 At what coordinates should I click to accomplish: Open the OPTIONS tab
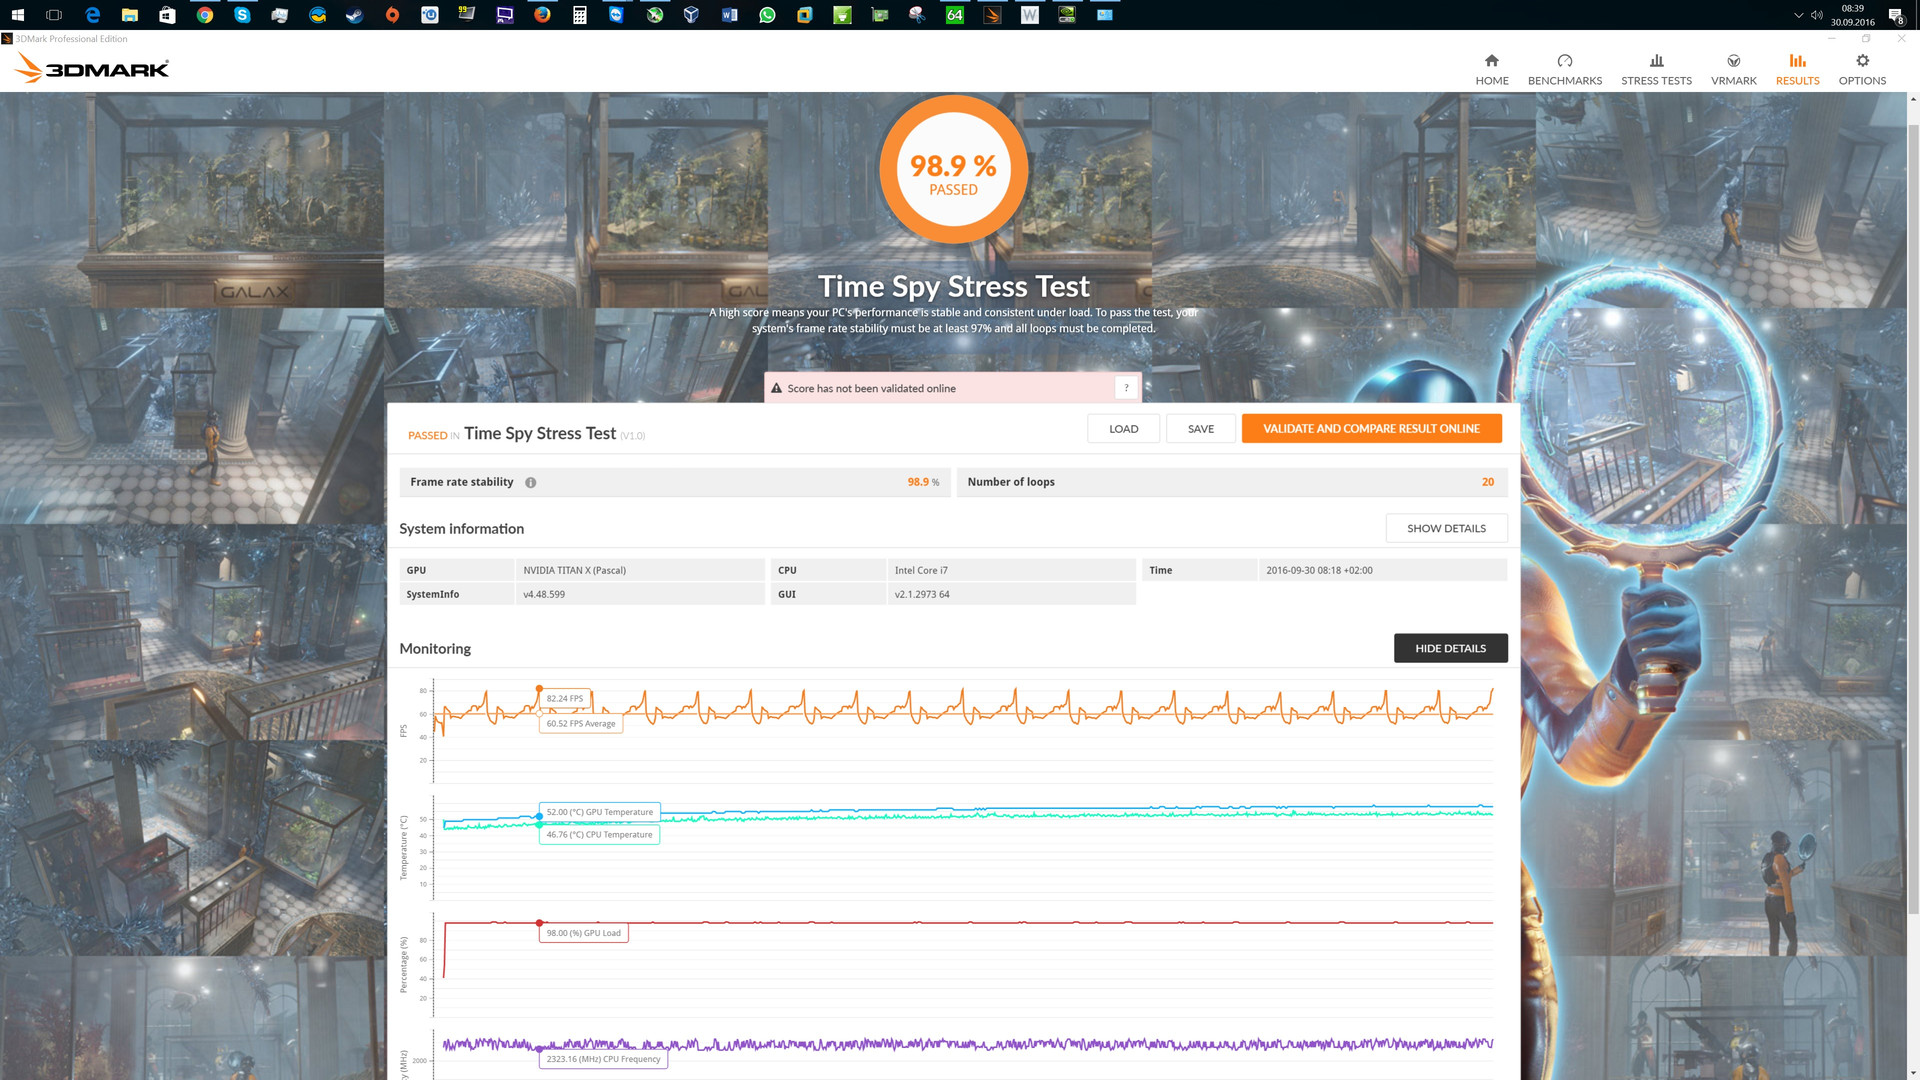1862,70
